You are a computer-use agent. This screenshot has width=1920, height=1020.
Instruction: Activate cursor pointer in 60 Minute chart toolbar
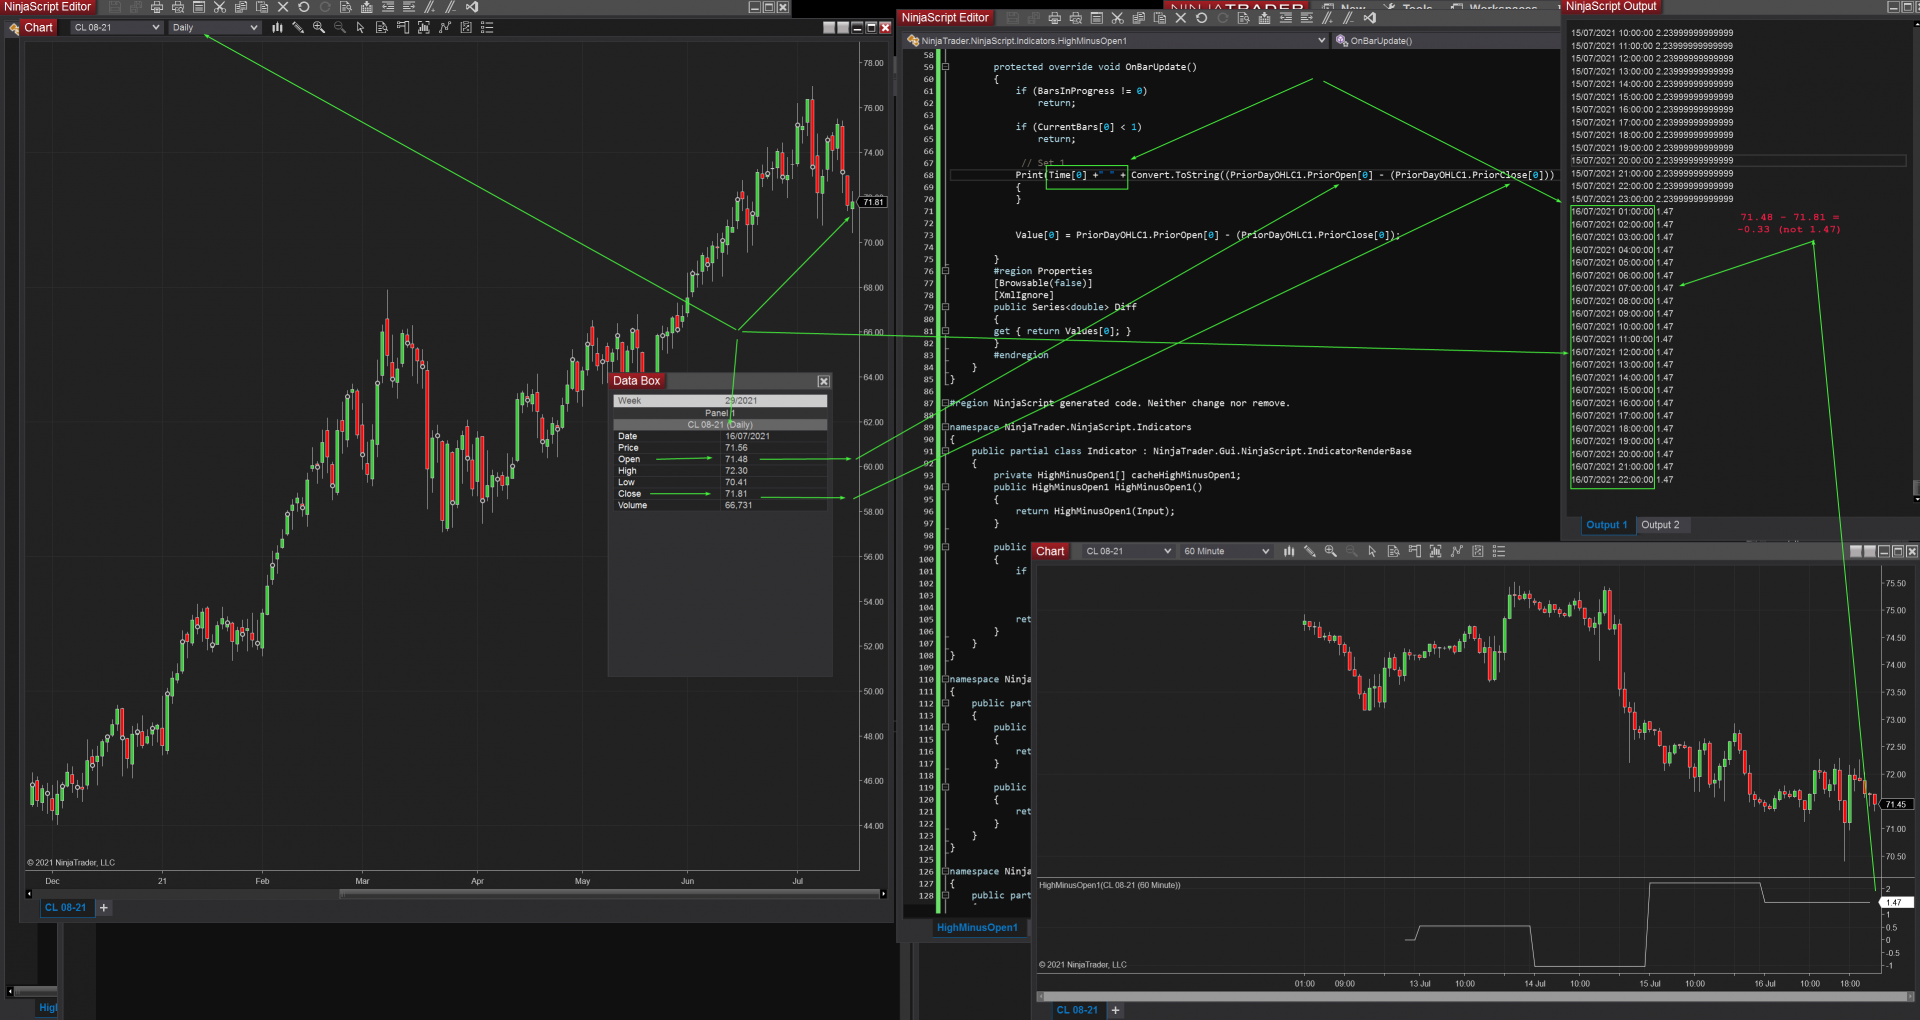1373,551
